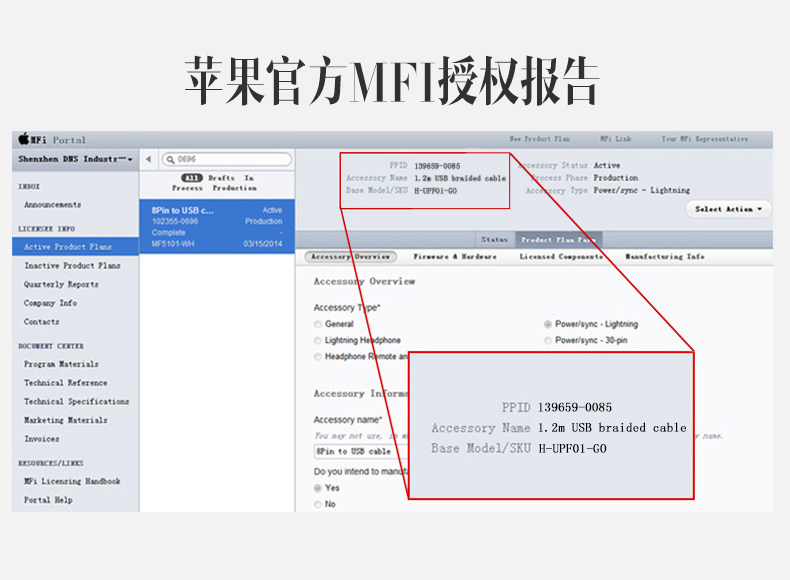This screenshot has height=580, width=790.
Task: Filter list by Production
Action: 234,188
